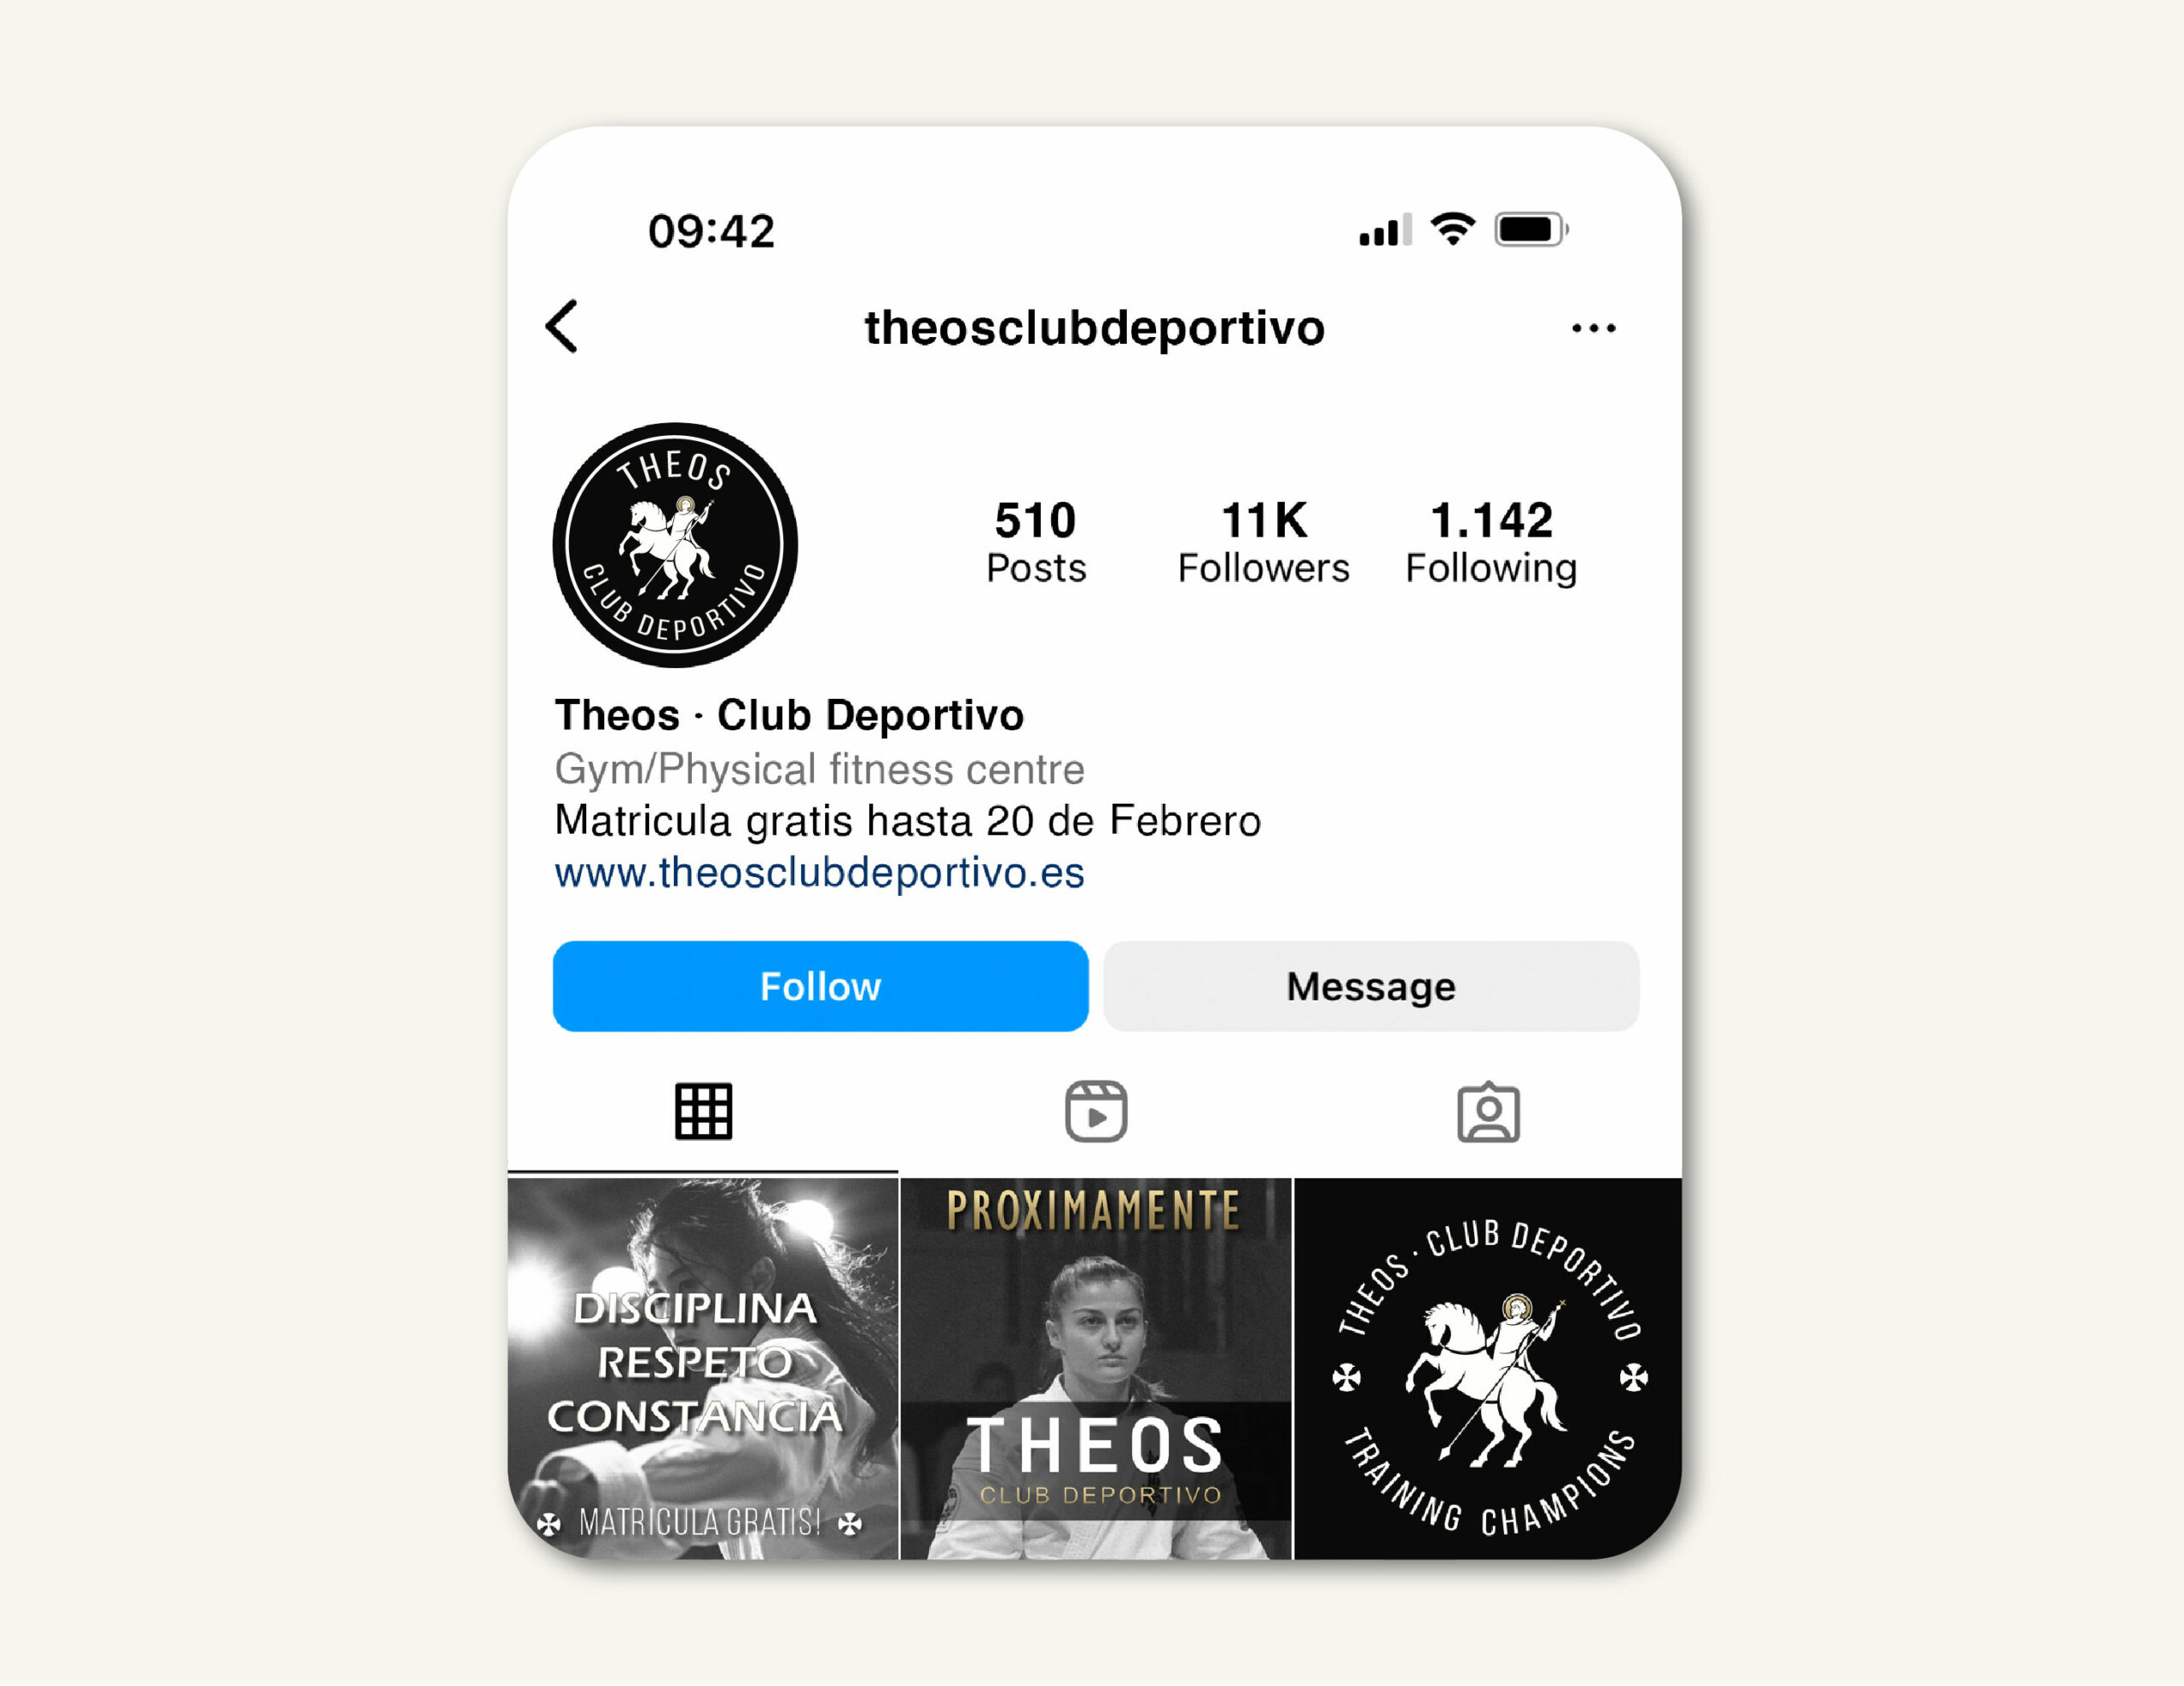Select the 510 Posts counter
This screenshot has height=1686, width=2184.
(1036, 542)
